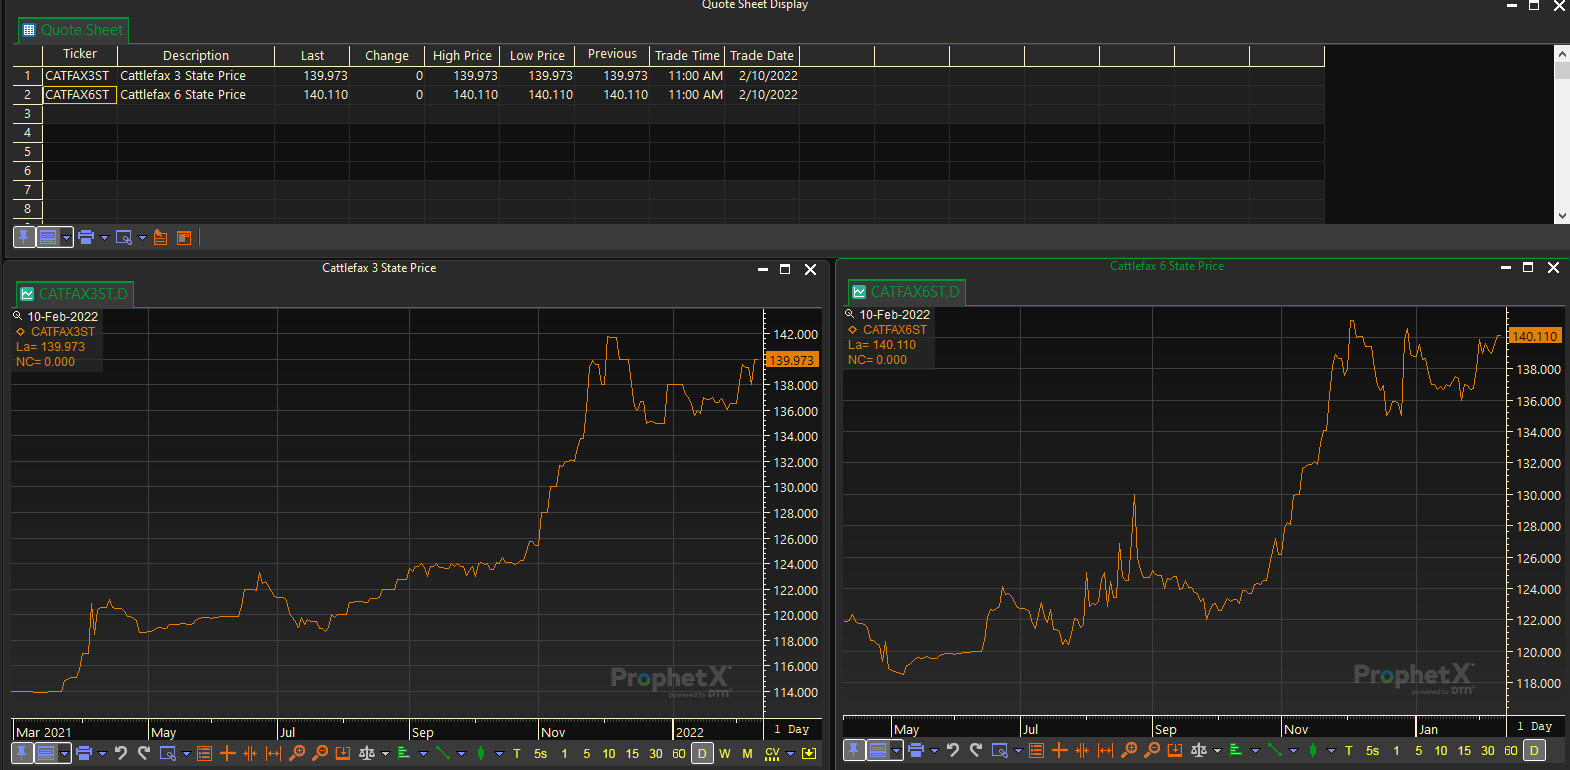Toggle the pin icon in the CATFAX6ST chart toolbar
Viewport: 1570px width, 770px height.
[854, 750]
